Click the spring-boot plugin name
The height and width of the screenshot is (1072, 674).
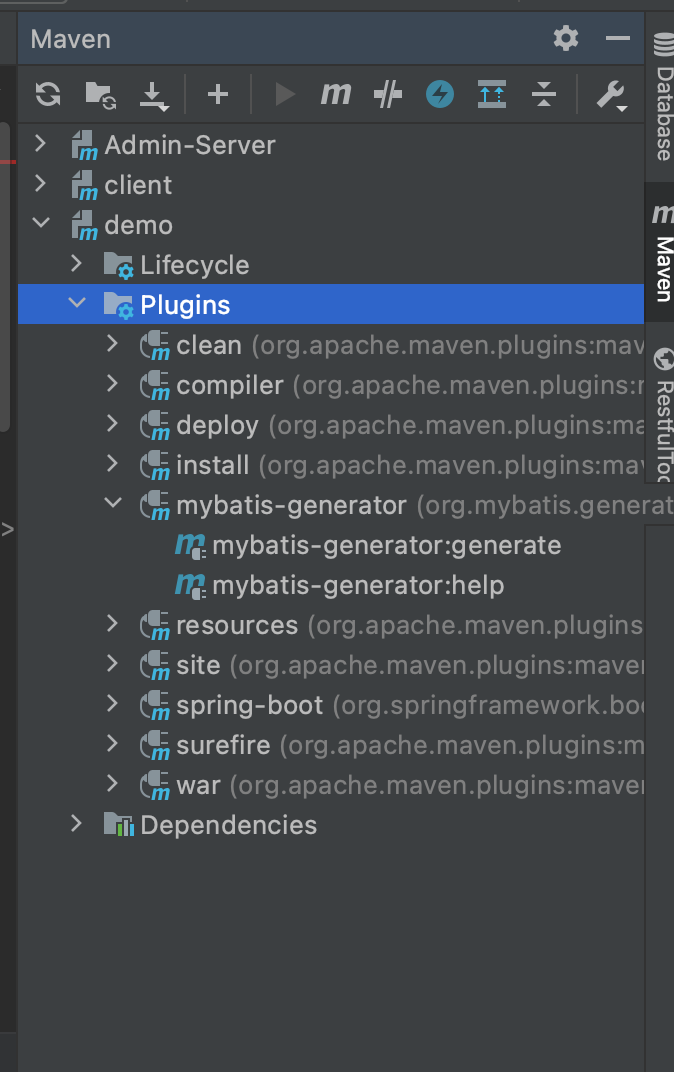(250, 706)
